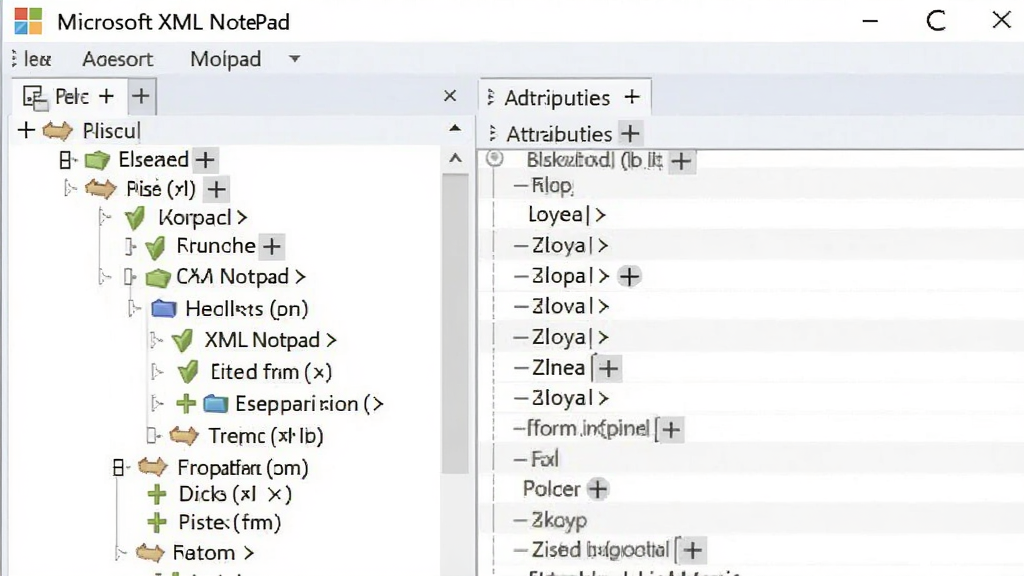Image resolution: width=1024 pixels, height=576 pixels.
Task: Open the leα menu
Action: 37,59
